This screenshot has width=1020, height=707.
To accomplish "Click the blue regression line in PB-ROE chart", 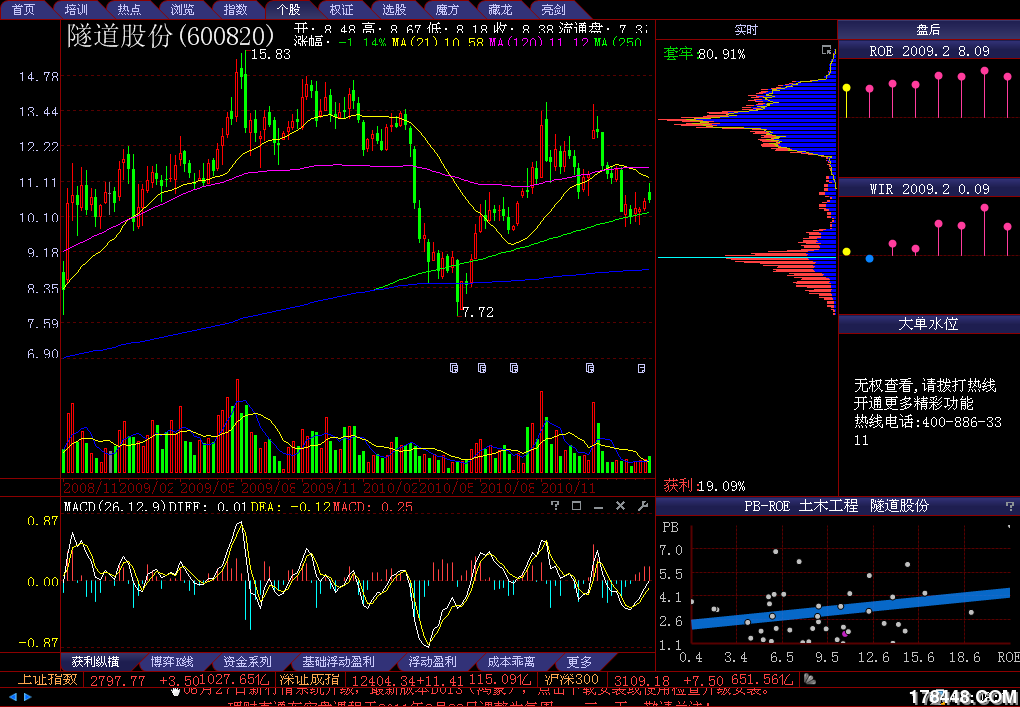I will [x=850, y=608].
